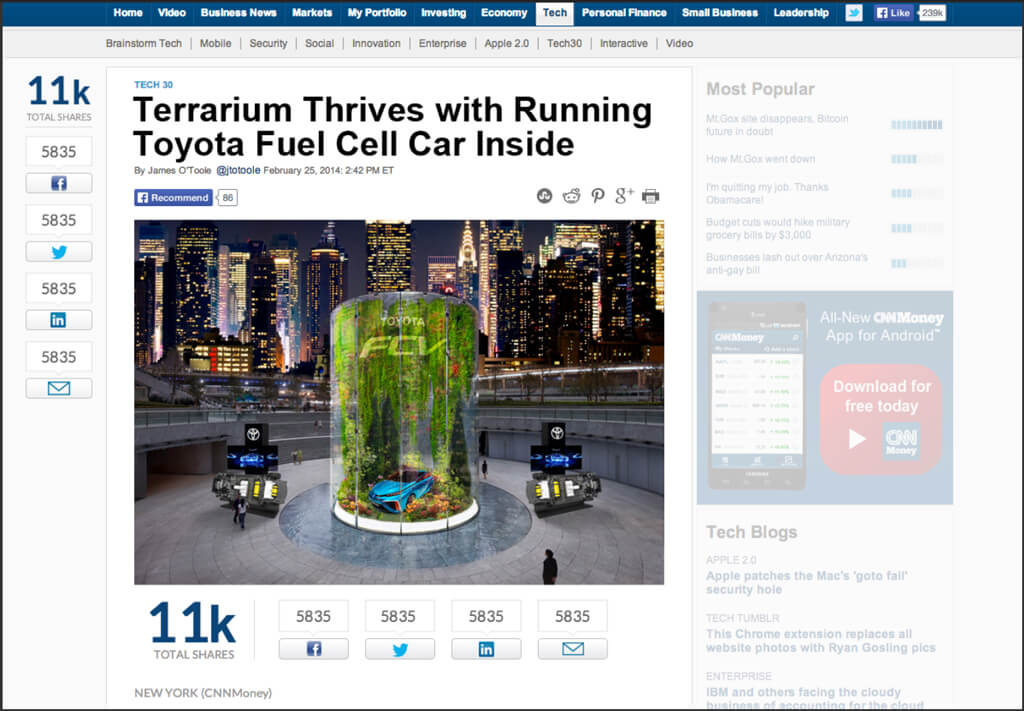Click 'Download for free today' ad button
This screenshot has width=1024, height=711.
[x=882, y=419]
